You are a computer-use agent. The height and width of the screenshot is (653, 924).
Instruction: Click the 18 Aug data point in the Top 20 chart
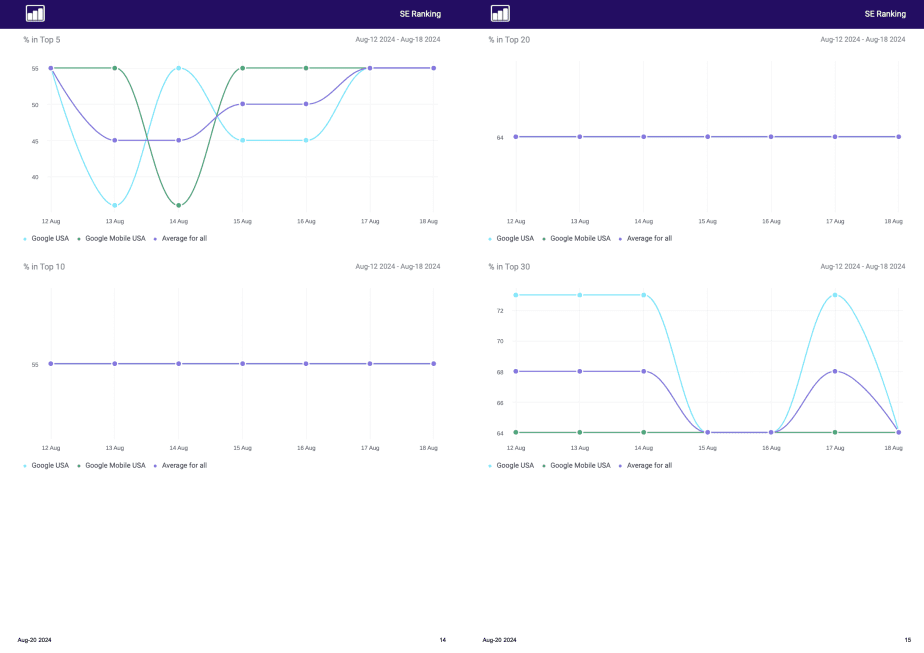tap(899, 137)
